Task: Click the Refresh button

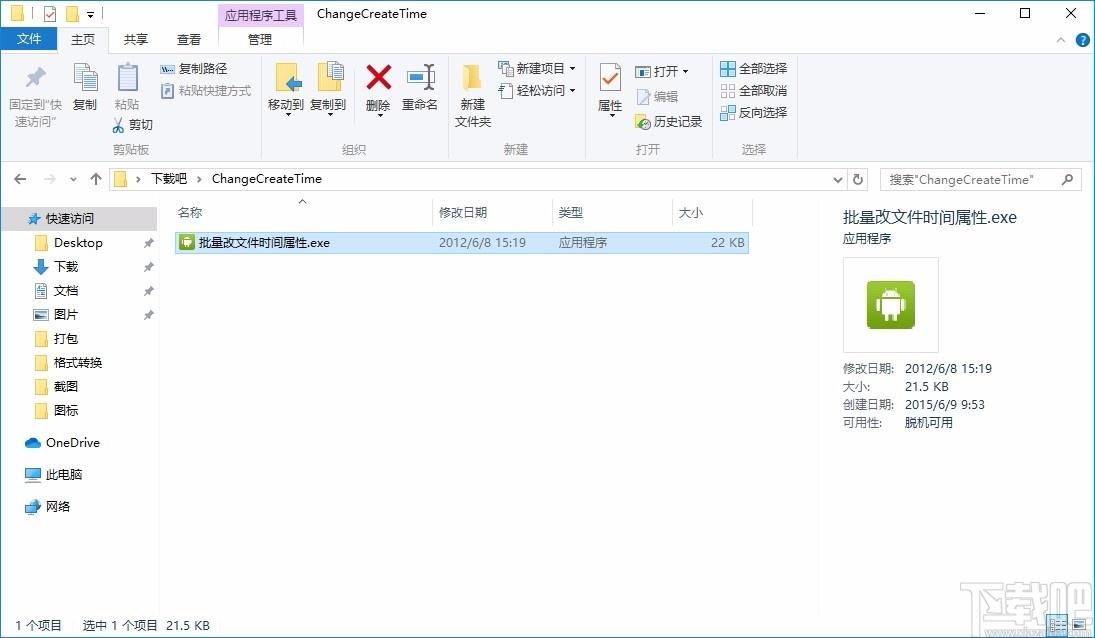Action: pos(858,179)
